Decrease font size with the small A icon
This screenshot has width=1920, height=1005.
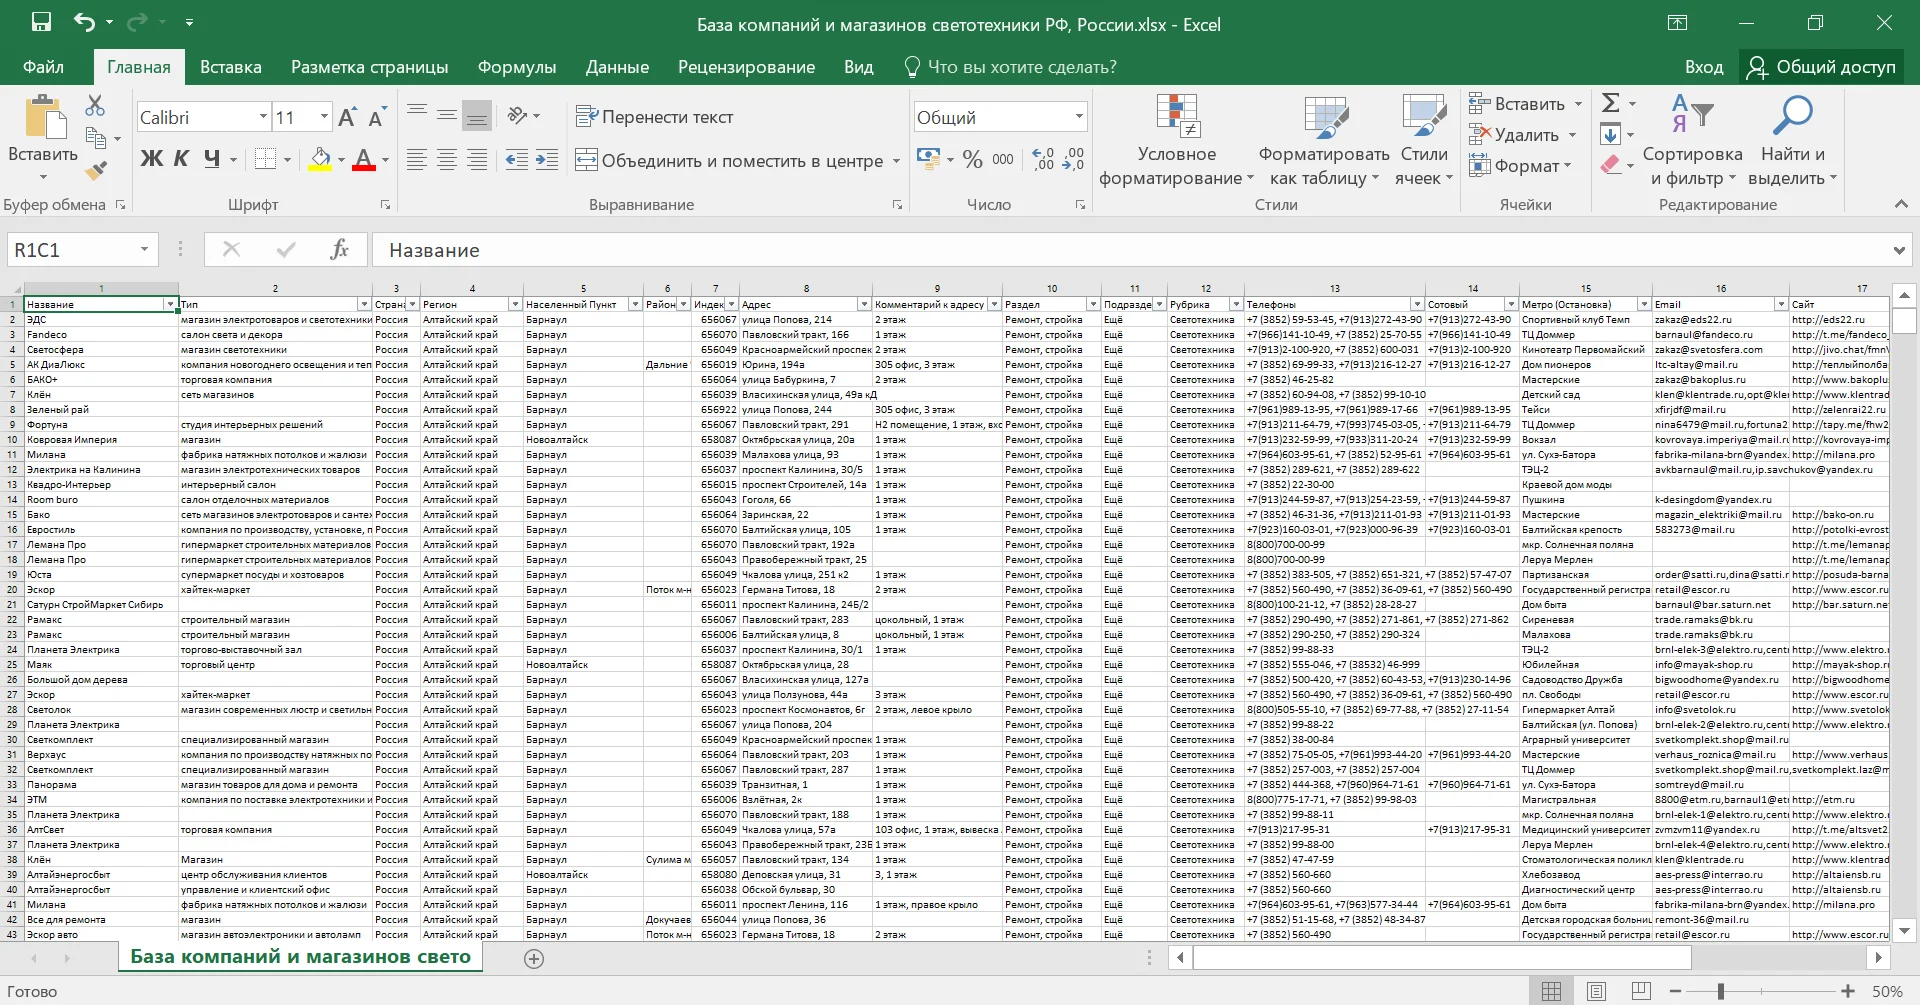click(x=377, y=117)
